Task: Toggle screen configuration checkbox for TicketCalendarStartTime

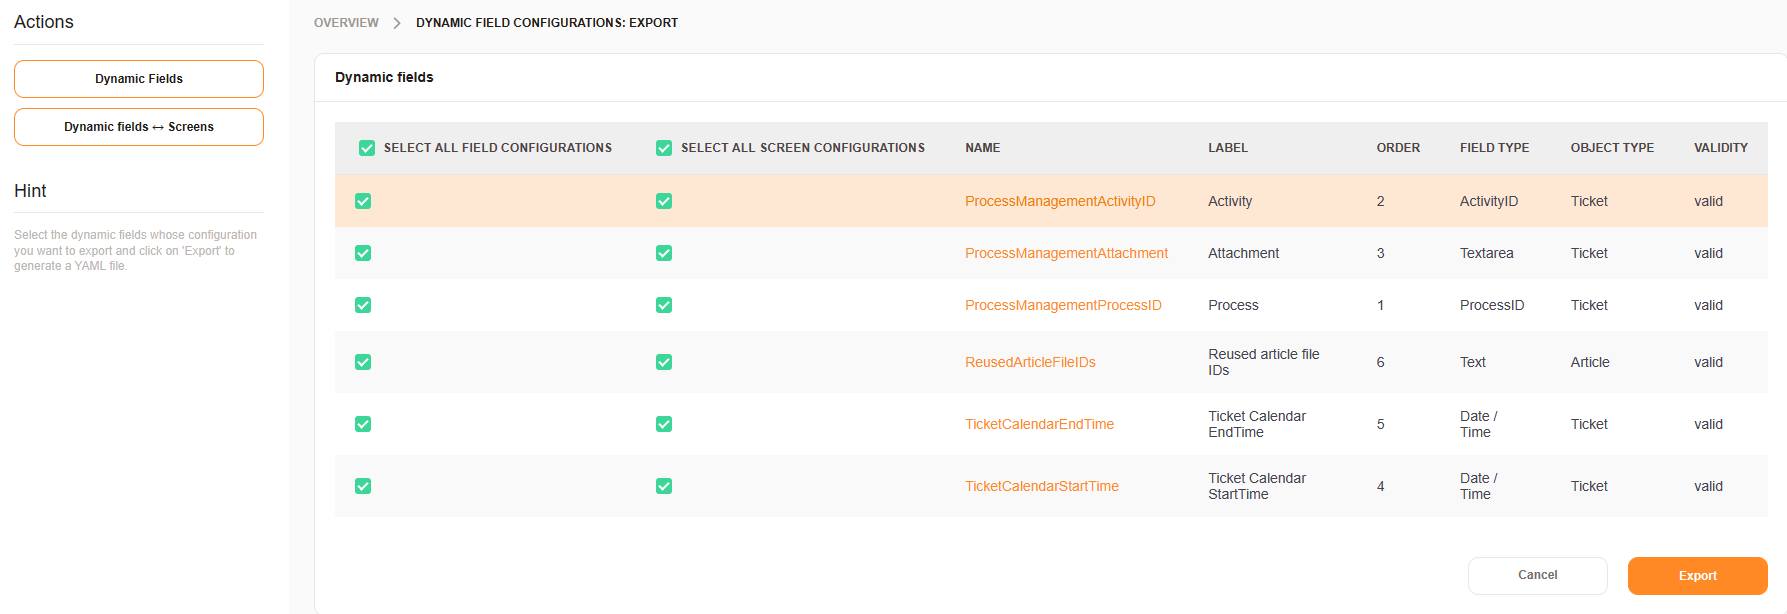Action: coord(664,486)
